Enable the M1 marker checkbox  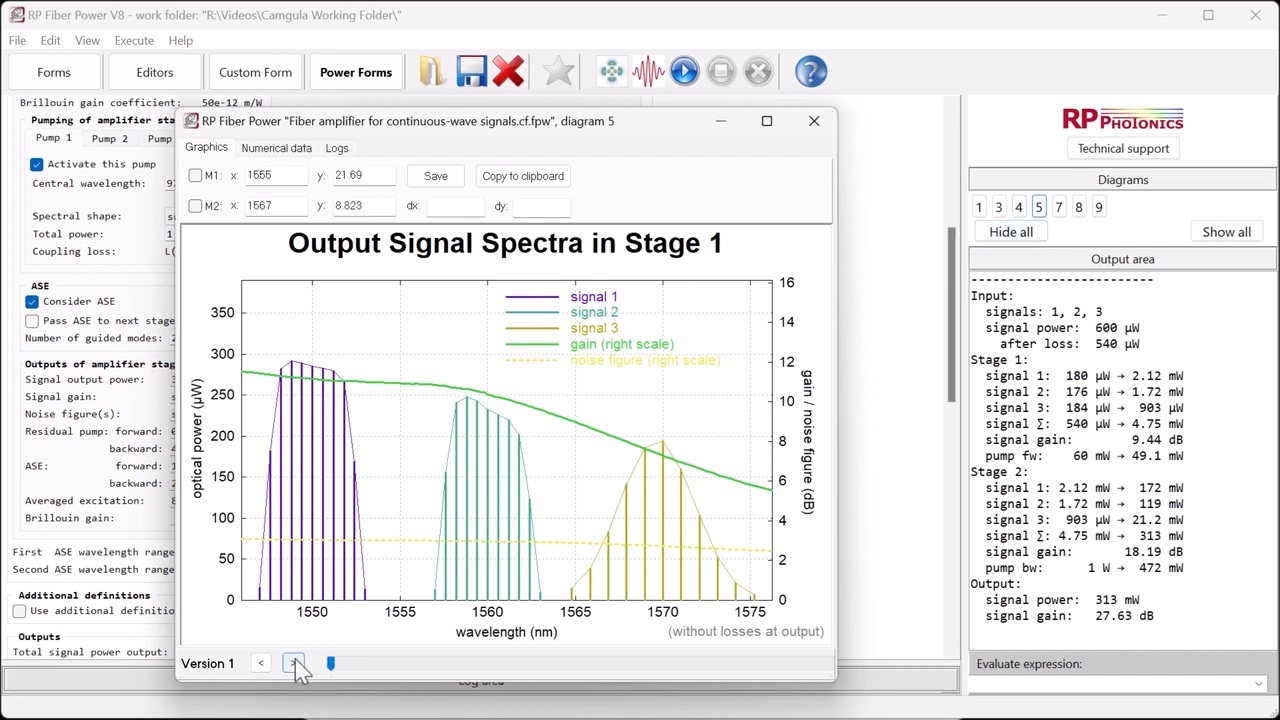pyautogui.click(x=196, y=176)
